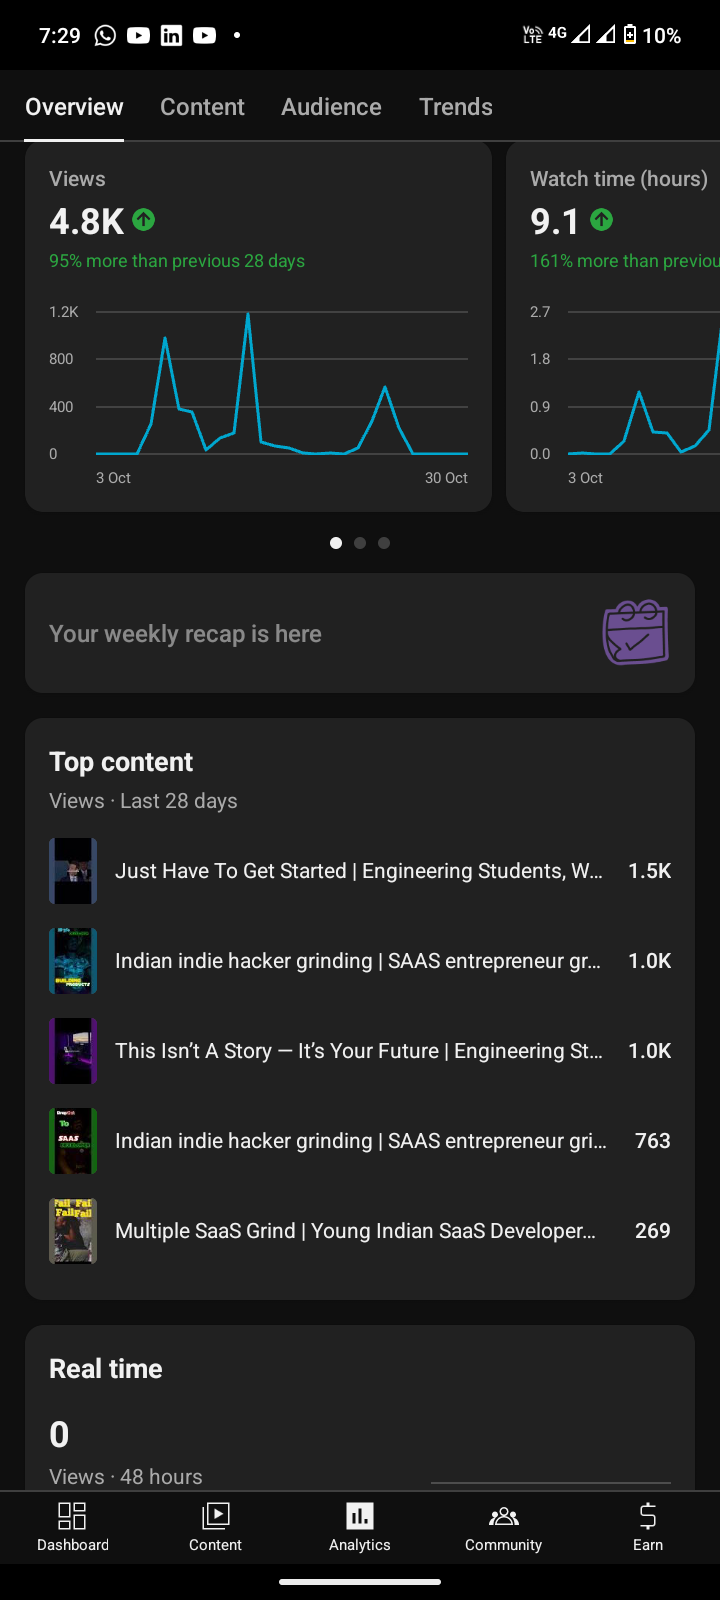Tap the purple weekly recap calendar icon
720x1600 pixels.
(635, 632)
